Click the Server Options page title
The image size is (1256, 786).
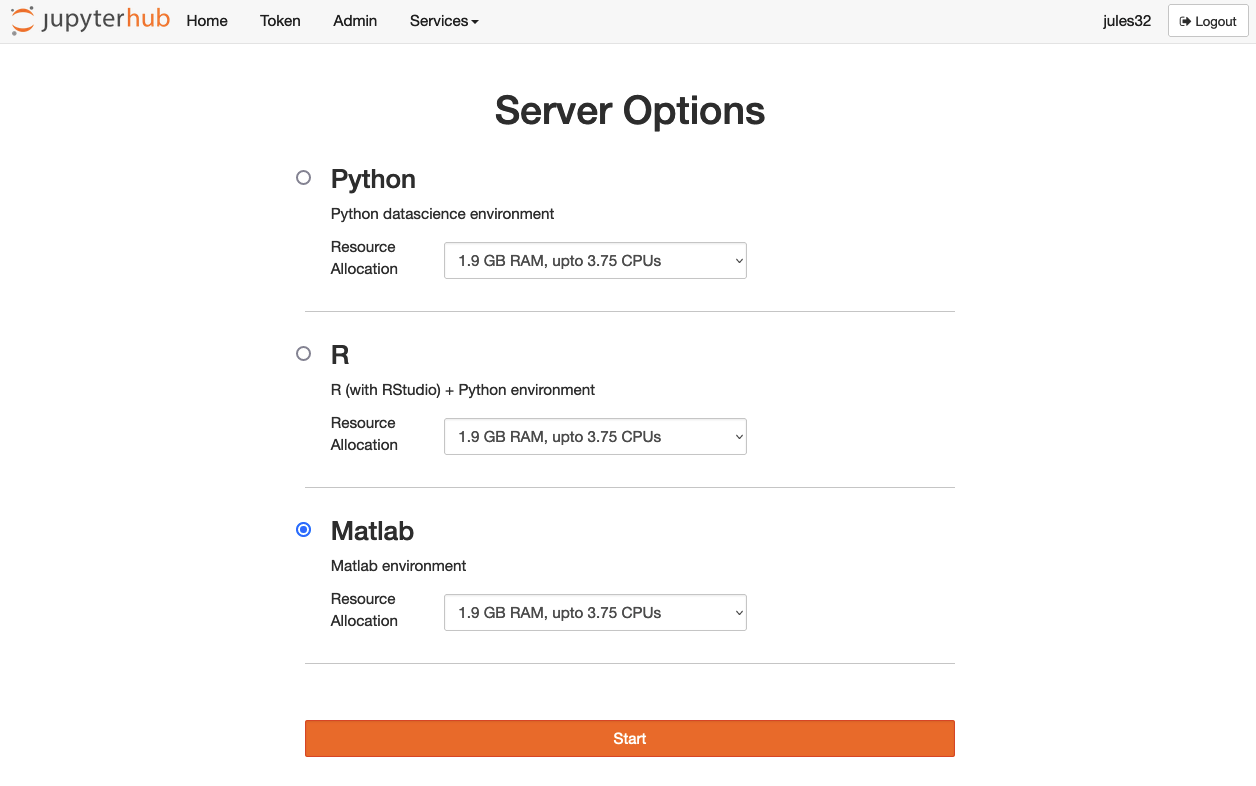tap(628, 110)
